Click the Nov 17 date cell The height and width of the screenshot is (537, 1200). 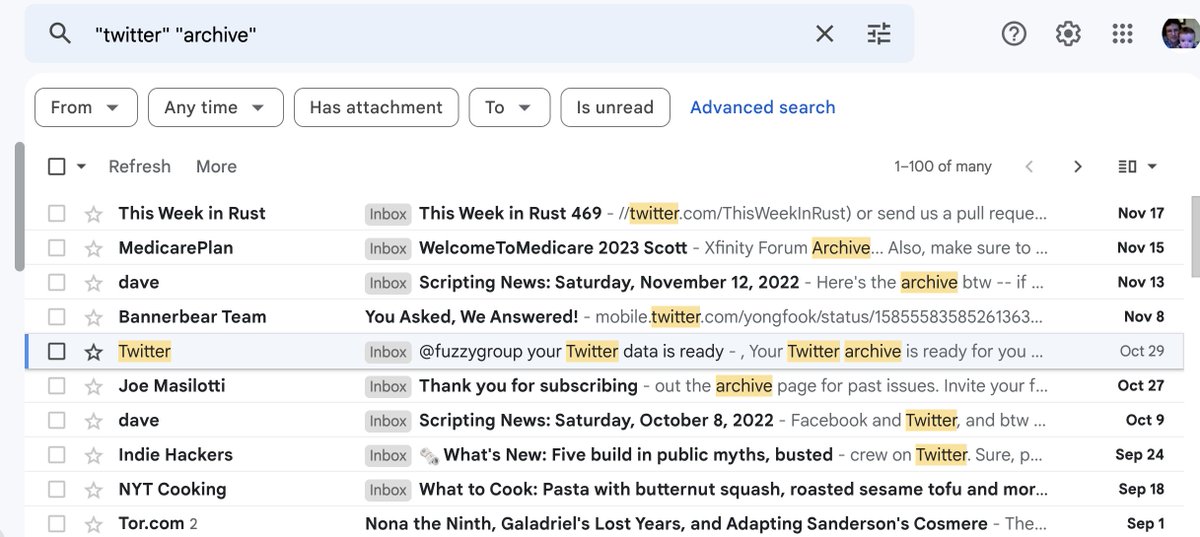[1140, 213]
